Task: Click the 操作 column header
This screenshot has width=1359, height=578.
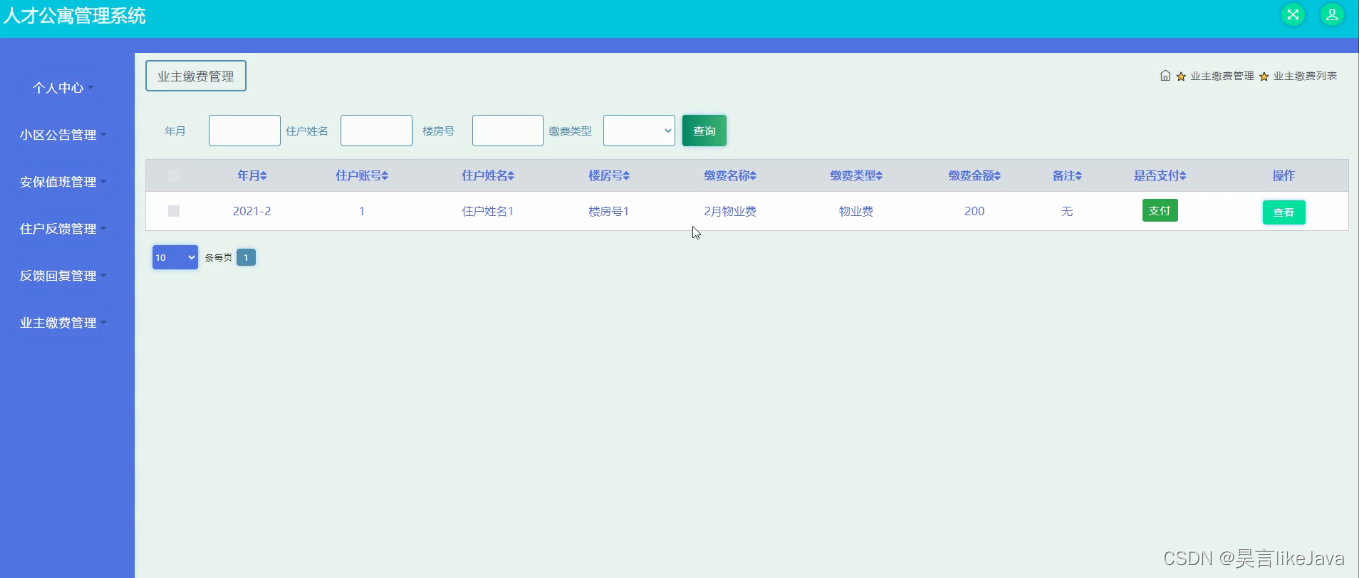Action: click(x=1284, y=175)
